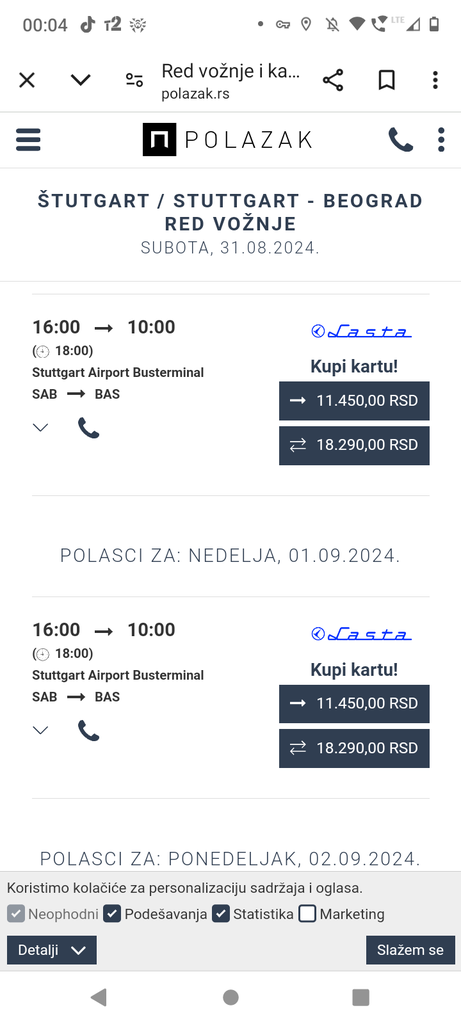This screenshot has height=1024, width=461.
Task: Disable the Podešavanja cookie checkbox
Action: click(112, 914)
